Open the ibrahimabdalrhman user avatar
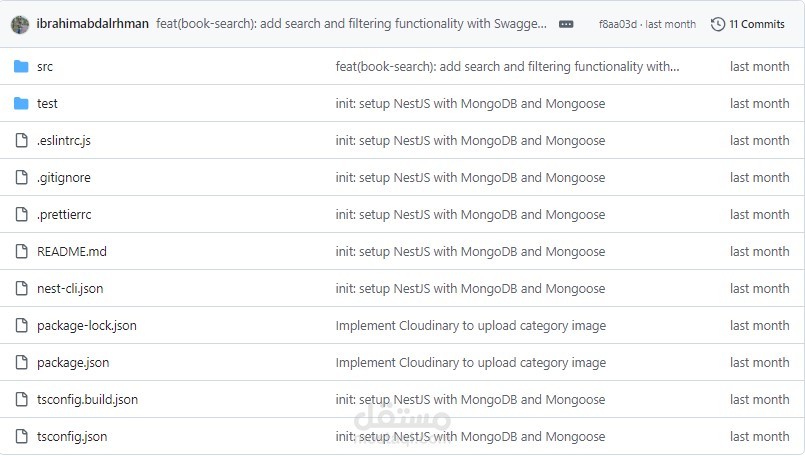This screenshot has height=456, width=805. [x=19, y=24]
